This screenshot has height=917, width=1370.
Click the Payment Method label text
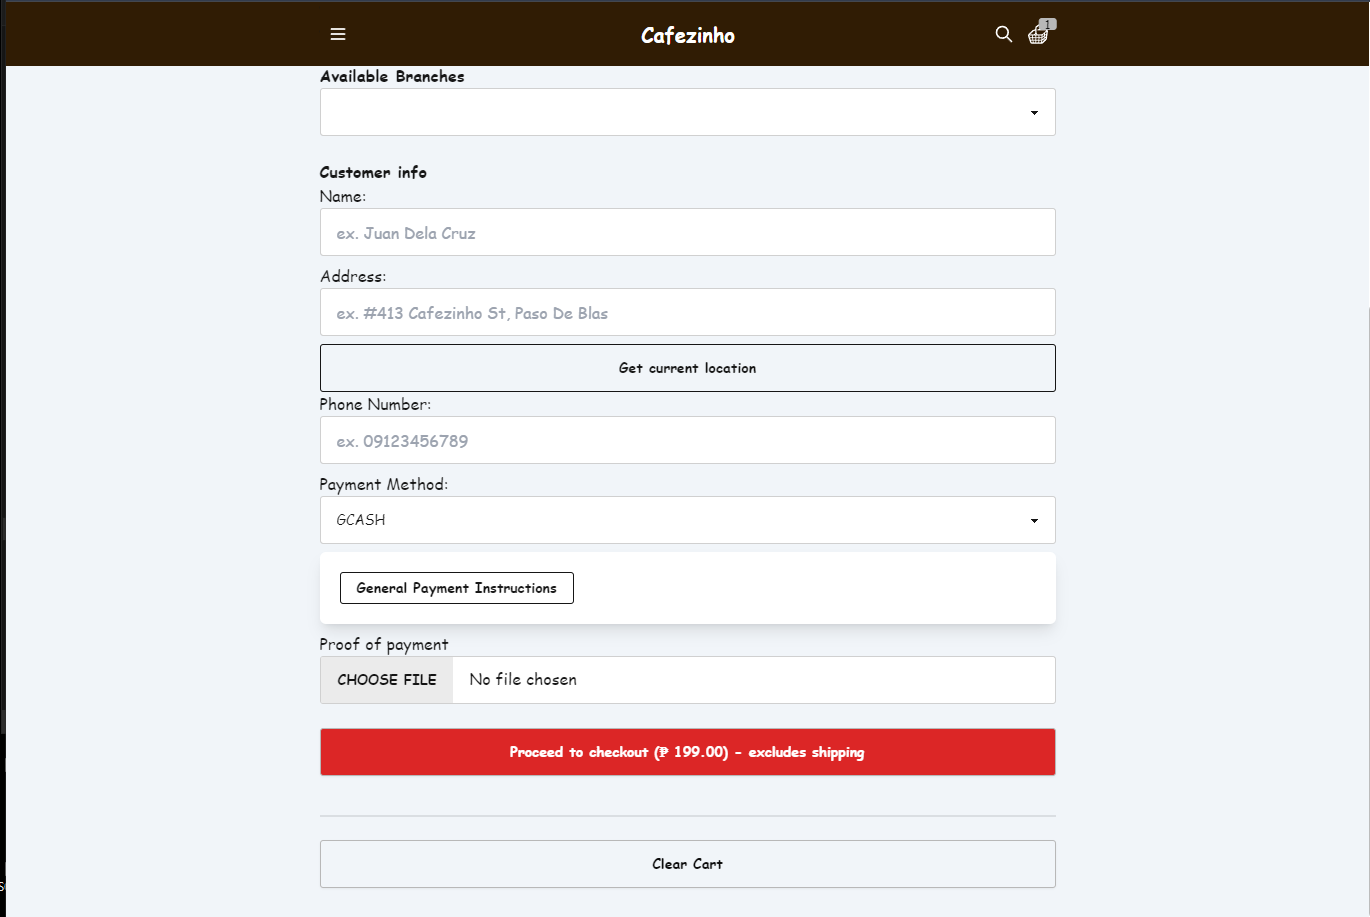coord(384,484)
